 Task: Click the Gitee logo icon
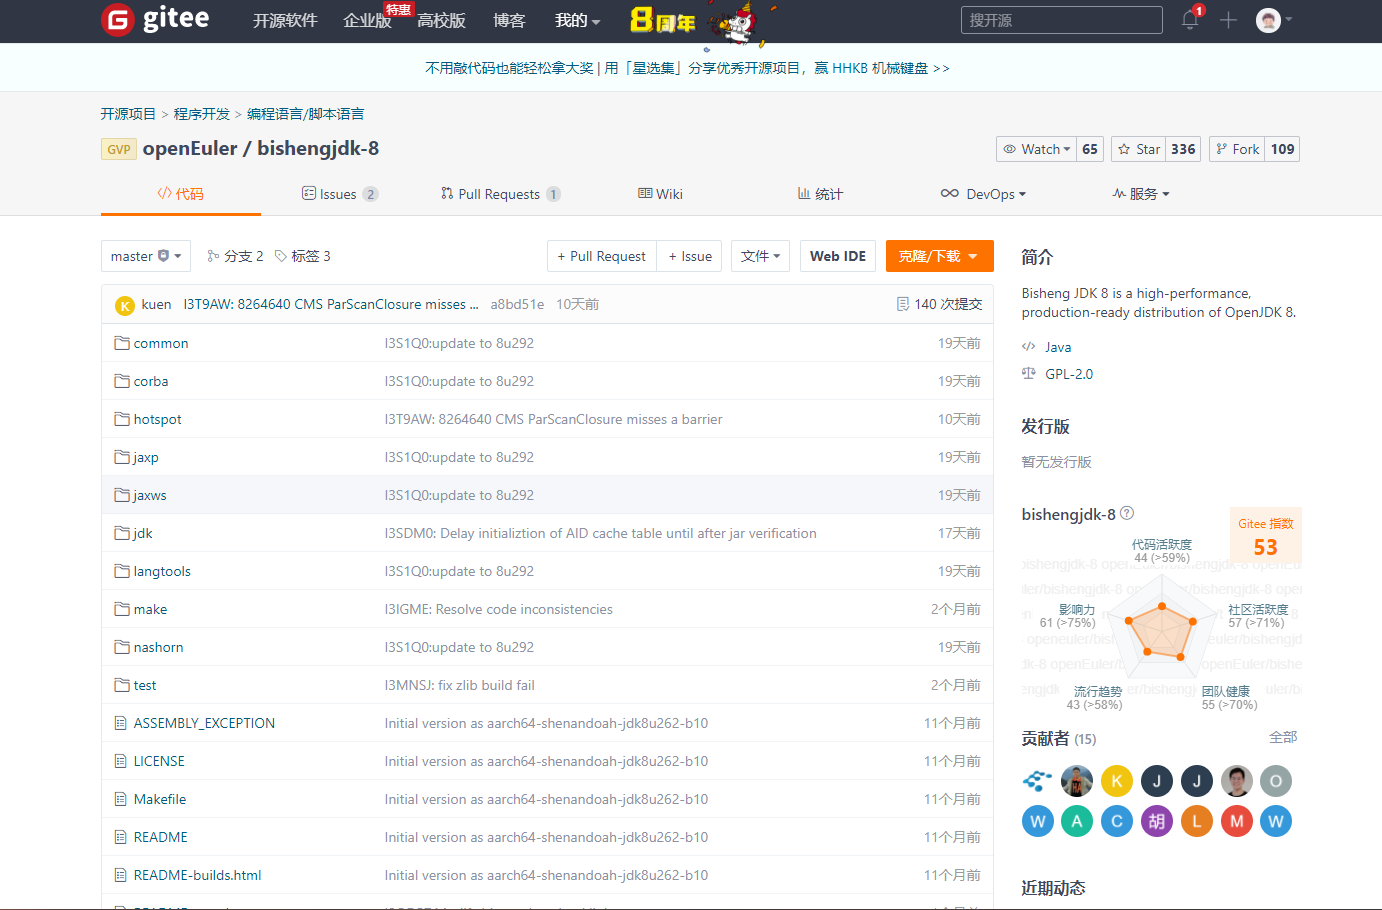(x=118, y=19)
